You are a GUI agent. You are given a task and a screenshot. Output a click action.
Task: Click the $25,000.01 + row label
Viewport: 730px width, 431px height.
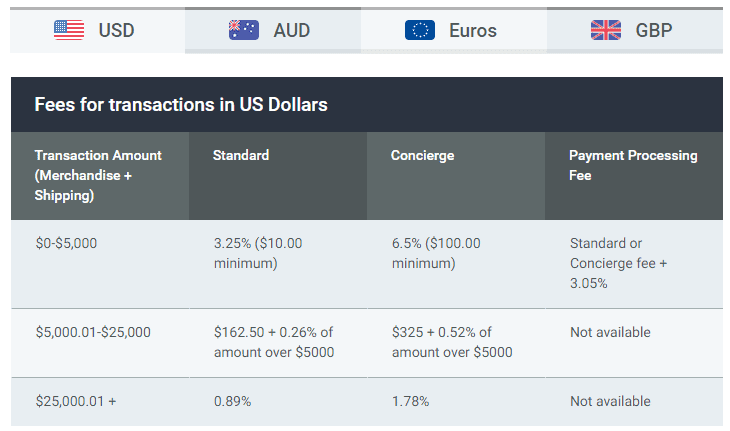[76, 401]
